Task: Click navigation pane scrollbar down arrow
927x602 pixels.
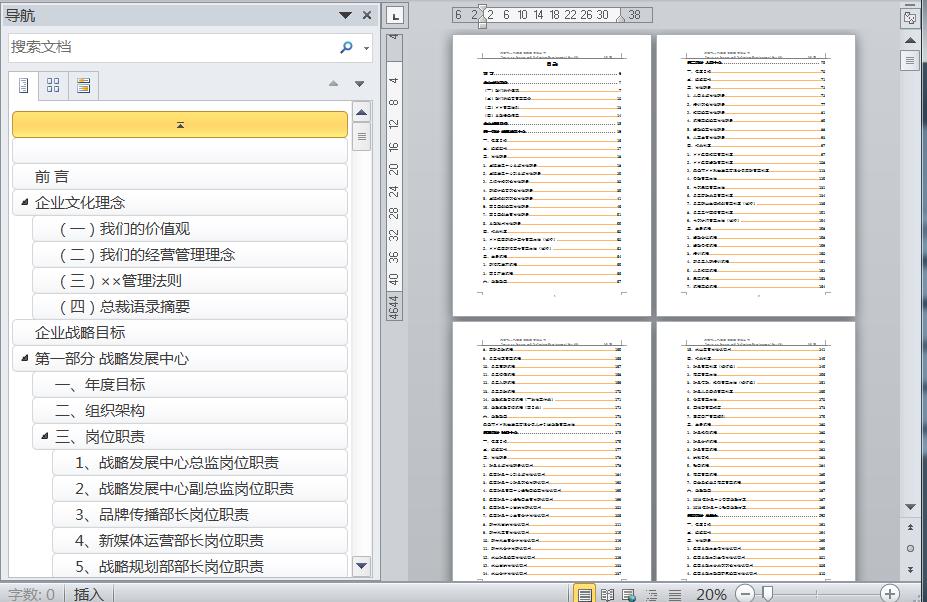Action: coord(361,566)
